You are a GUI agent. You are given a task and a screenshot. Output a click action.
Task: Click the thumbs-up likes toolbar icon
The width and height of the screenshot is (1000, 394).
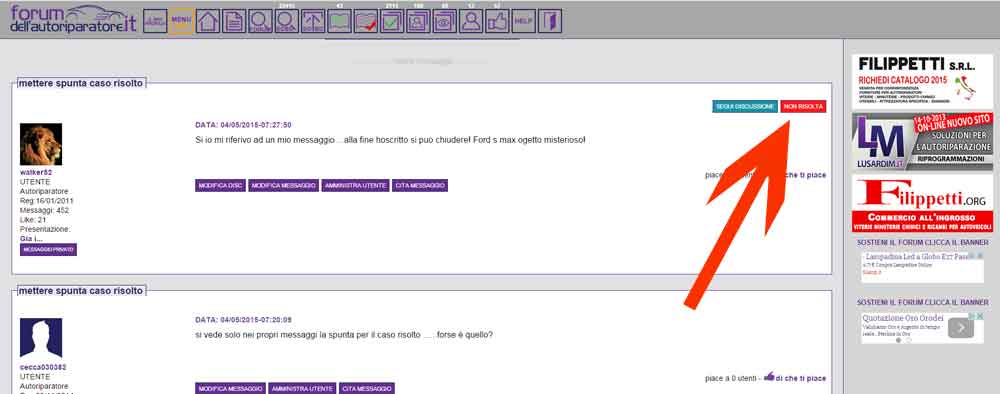click(497, 21)
